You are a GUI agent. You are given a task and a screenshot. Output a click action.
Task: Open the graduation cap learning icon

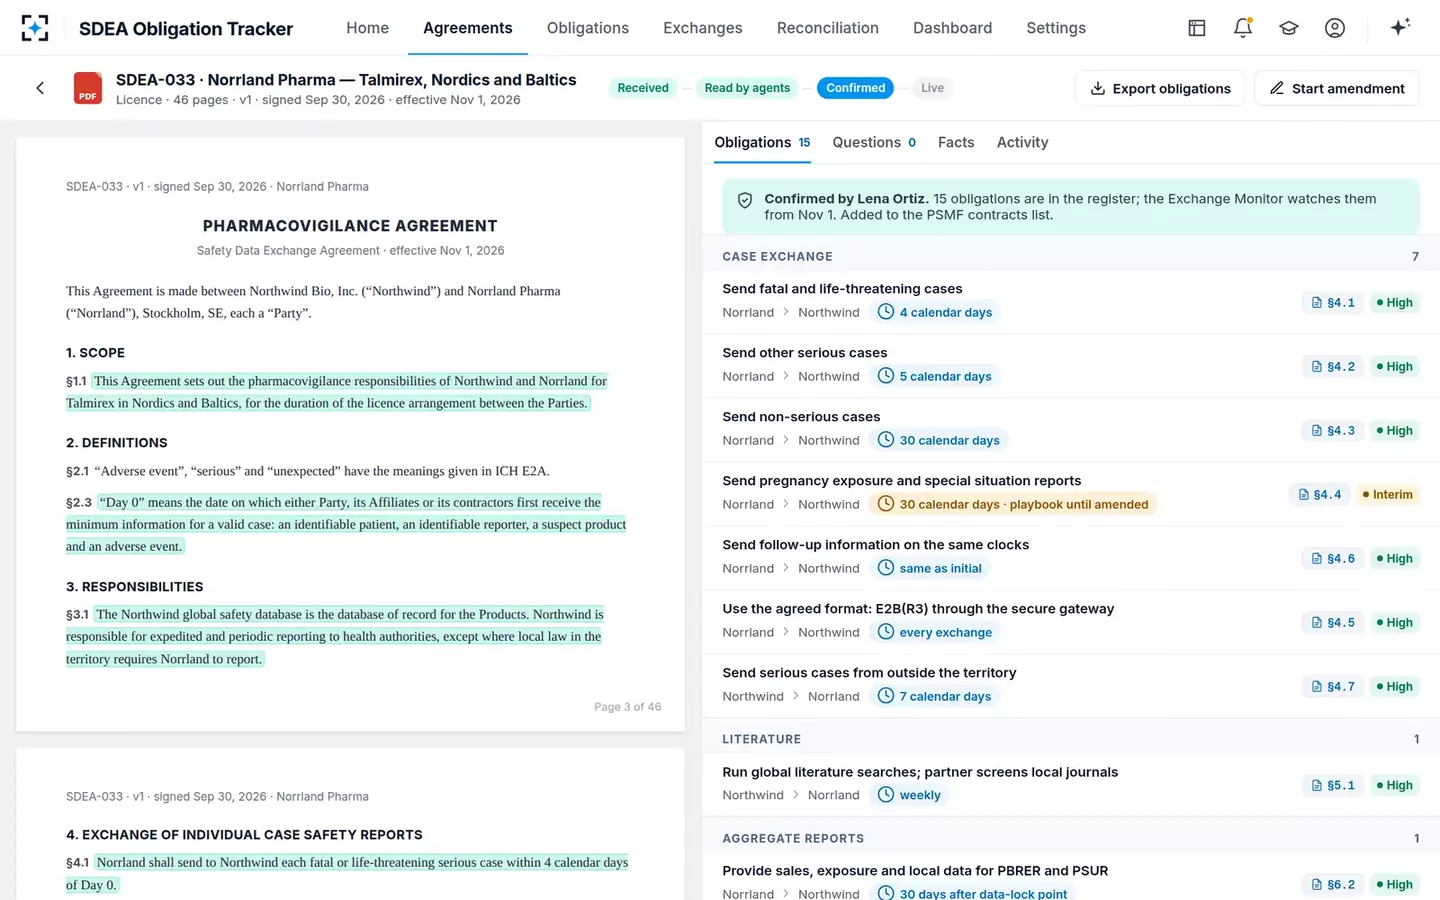(1289, 28)
